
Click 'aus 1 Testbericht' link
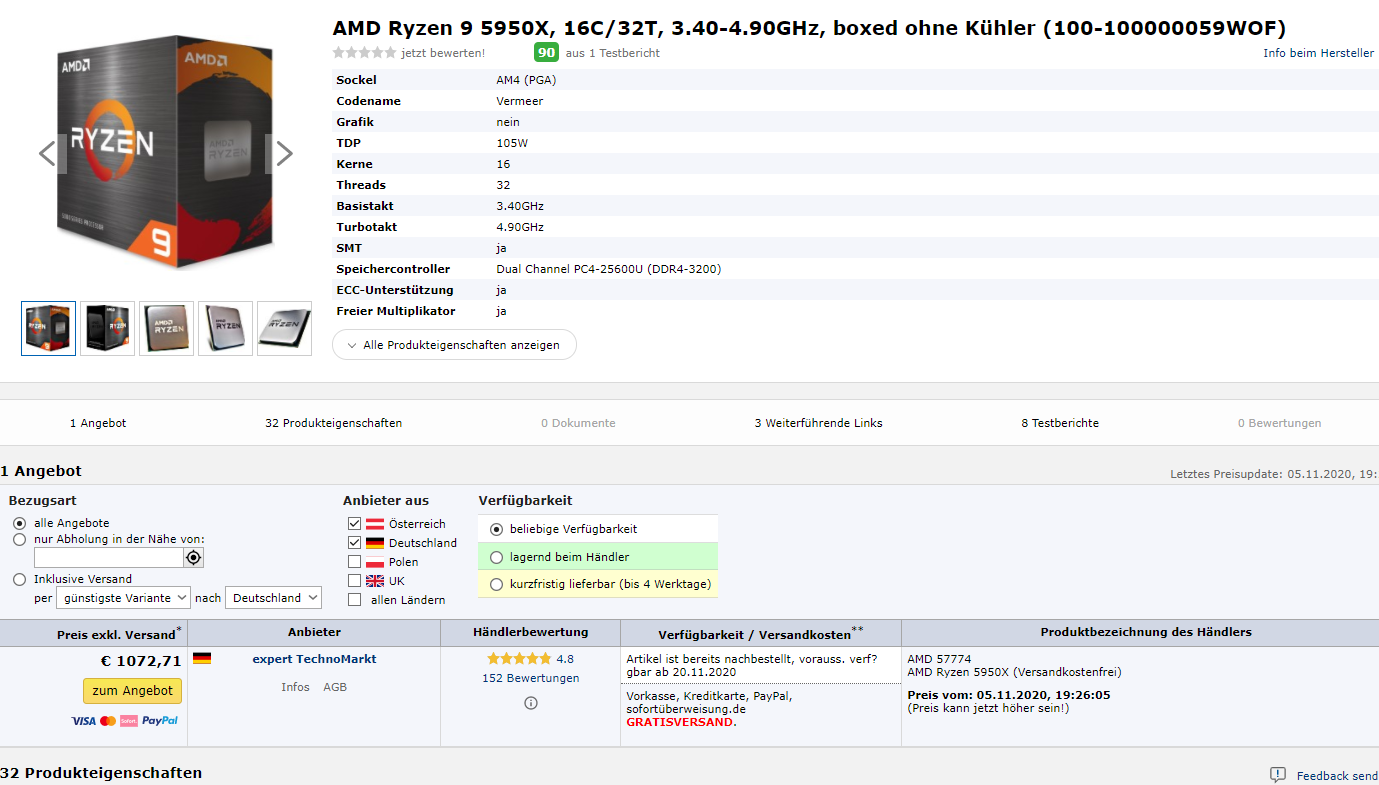tap(613, 53)
